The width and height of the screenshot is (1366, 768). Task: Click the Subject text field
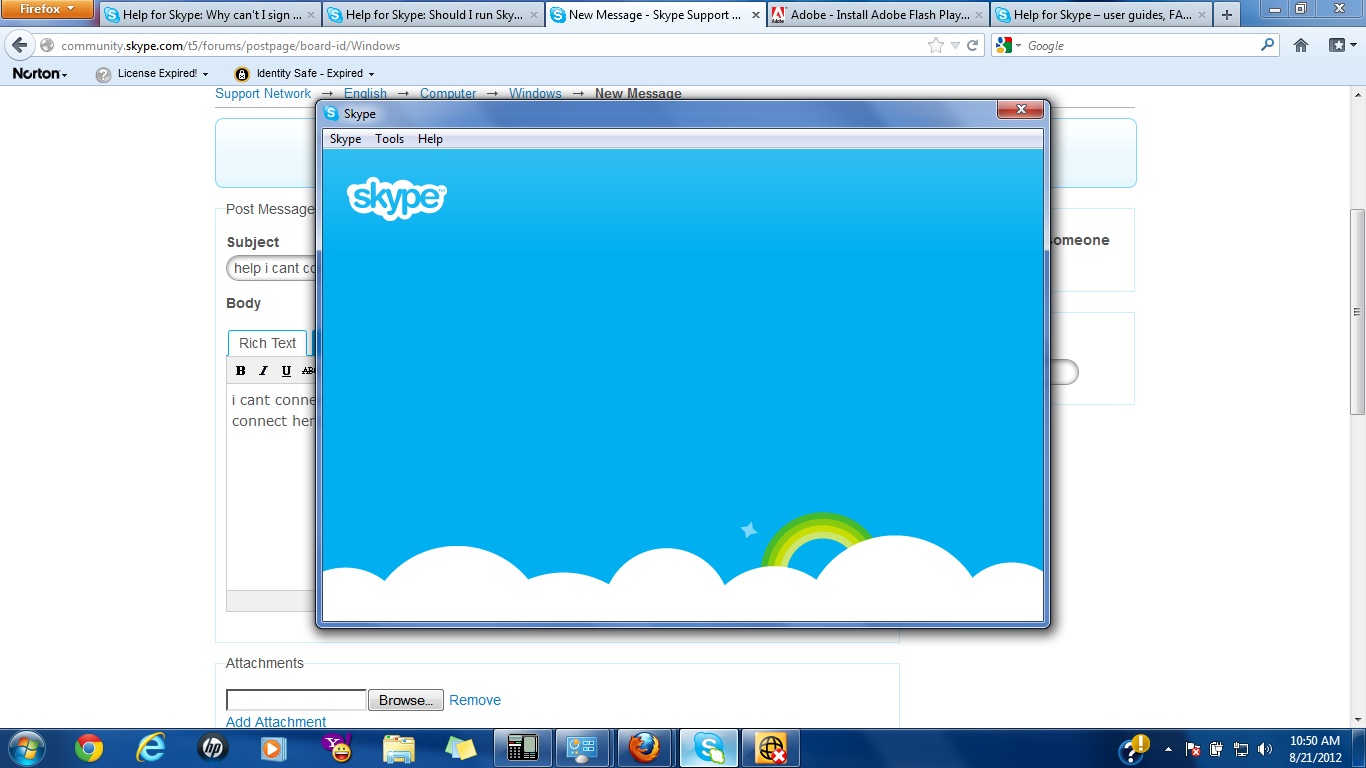tap(272, 268)
